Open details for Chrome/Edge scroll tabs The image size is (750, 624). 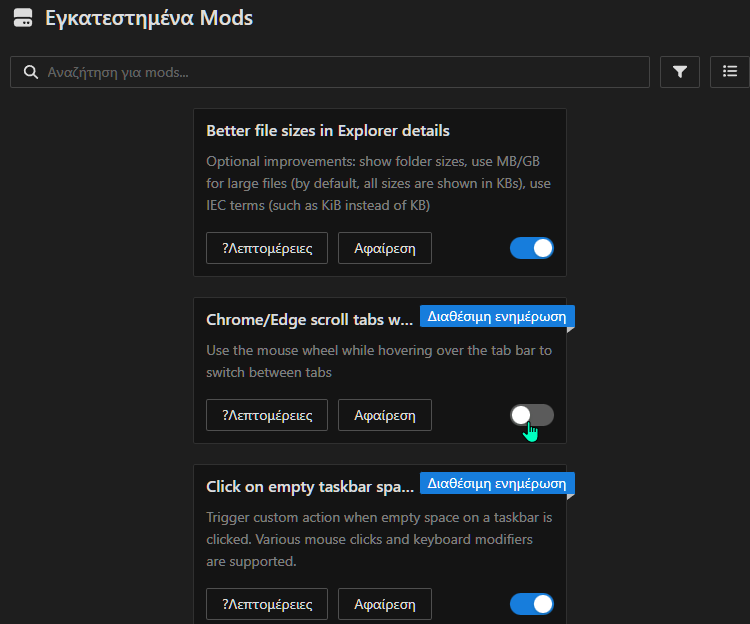pyautogui.click(x=267, y=415)
